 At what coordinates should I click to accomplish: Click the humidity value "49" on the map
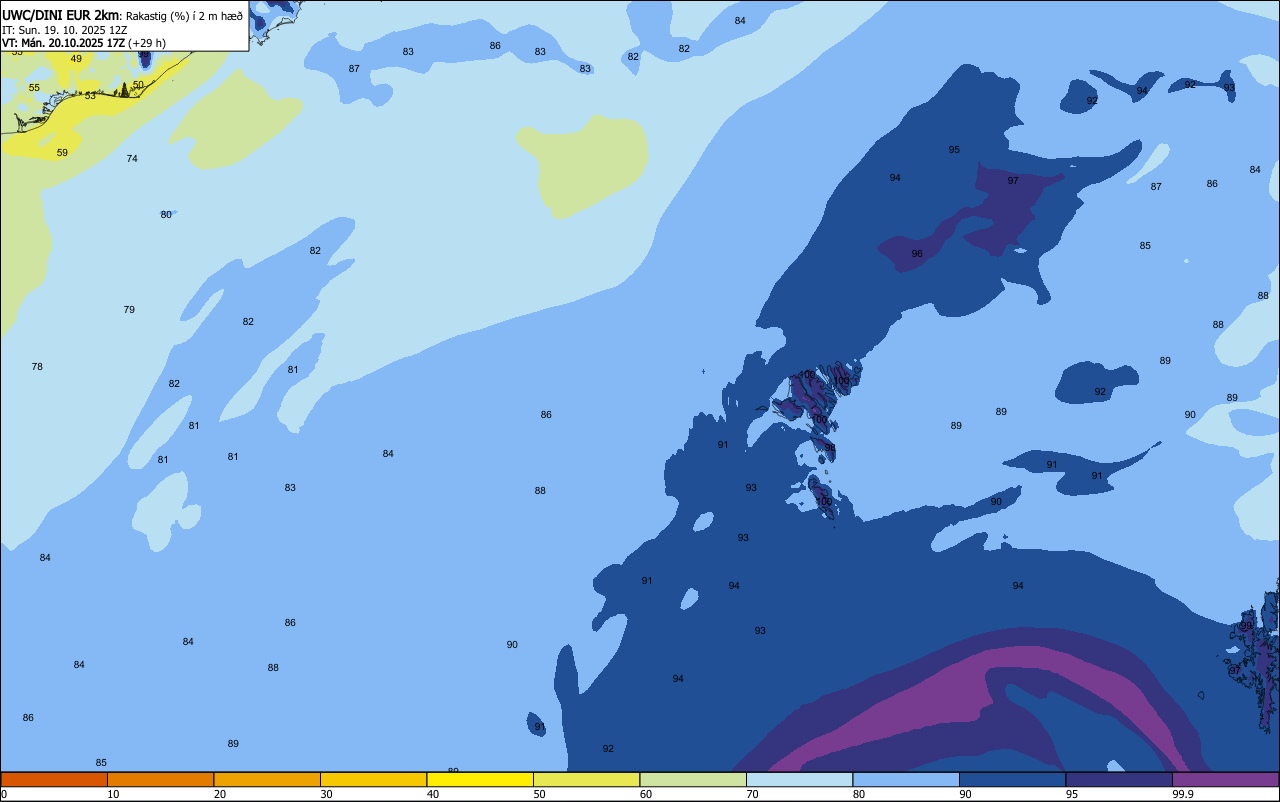click(76, 59)
